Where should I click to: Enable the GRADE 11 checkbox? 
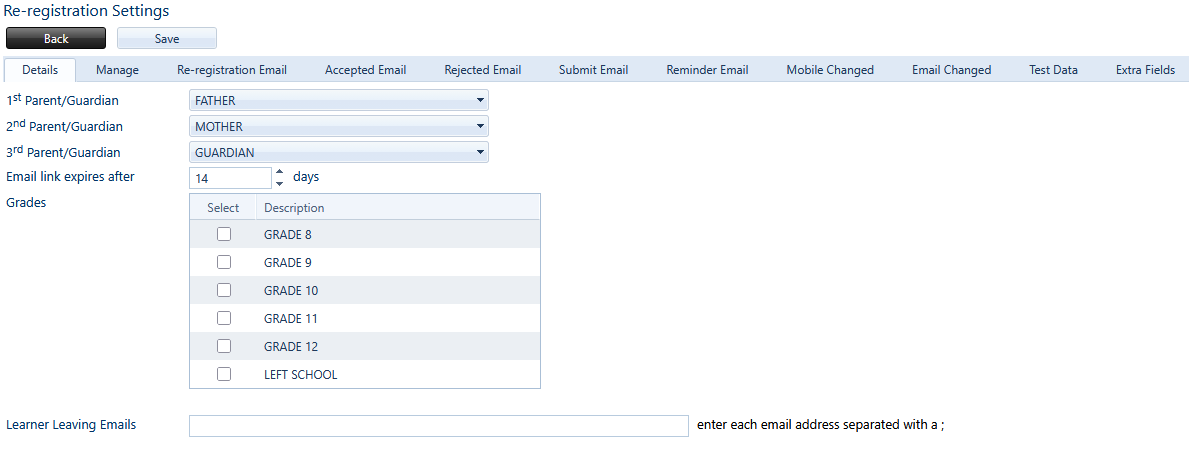pyautogui.click(x=224, y=318)
